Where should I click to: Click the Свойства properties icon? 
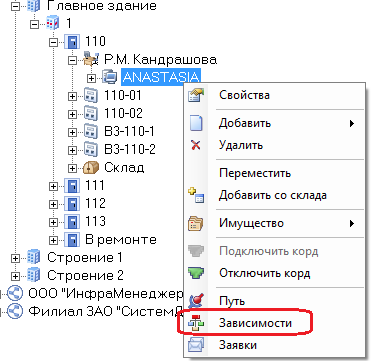196,95
